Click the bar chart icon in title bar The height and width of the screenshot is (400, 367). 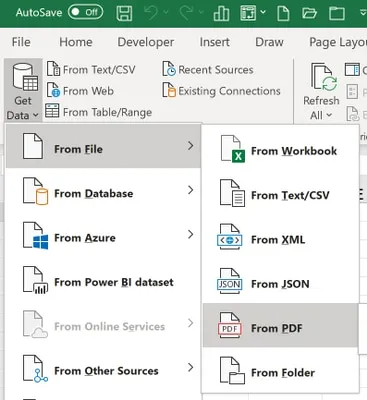pos(221,13)
